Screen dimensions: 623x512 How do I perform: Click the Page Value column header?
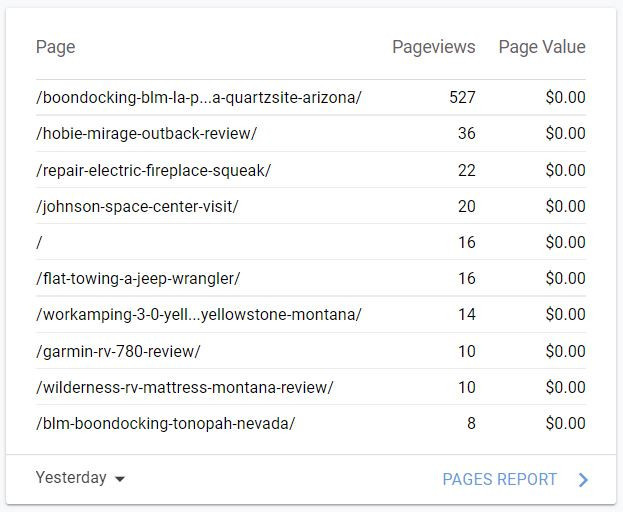(541, 47)
